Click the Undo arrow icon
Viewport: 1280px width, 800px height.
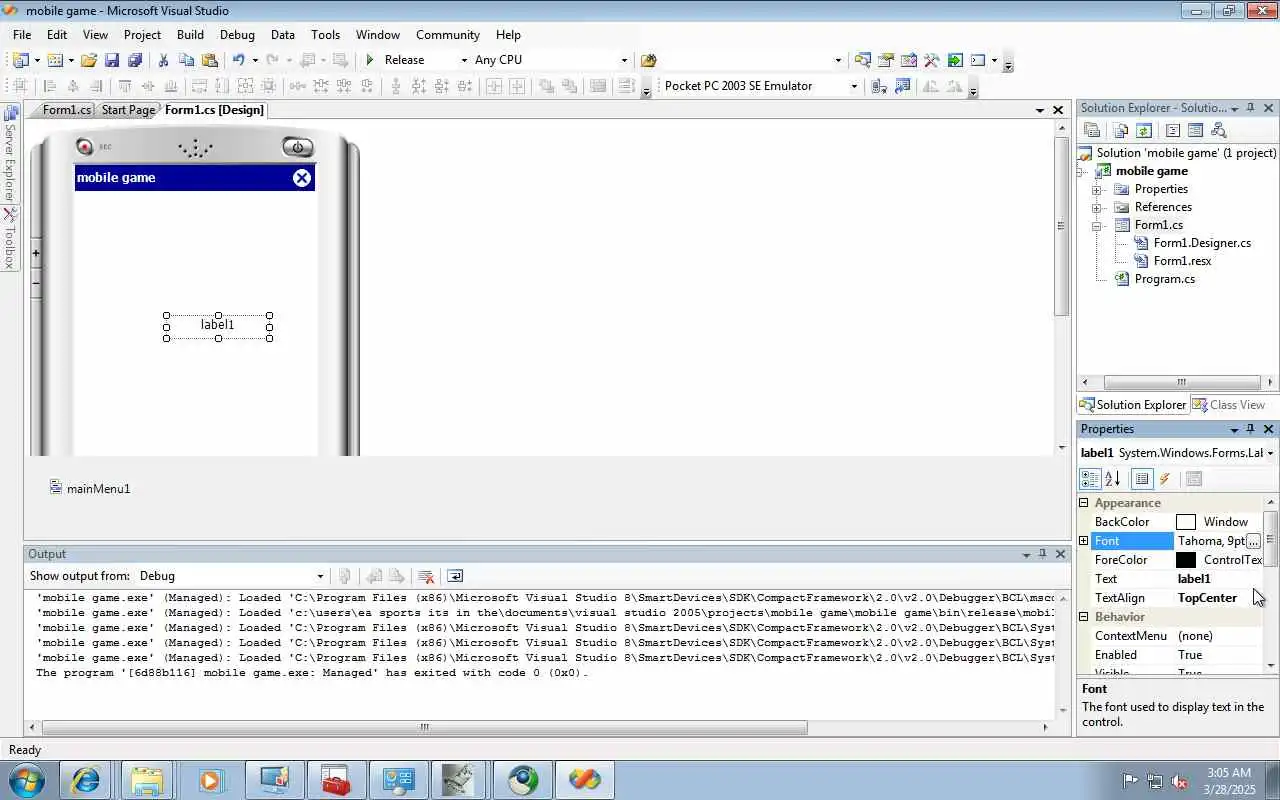click(238, 60)
